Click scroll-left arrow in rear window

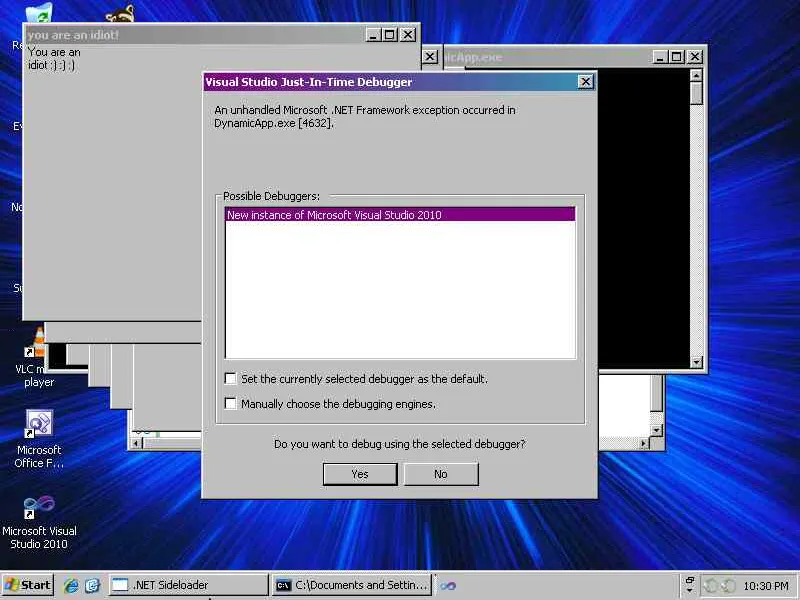136,443
